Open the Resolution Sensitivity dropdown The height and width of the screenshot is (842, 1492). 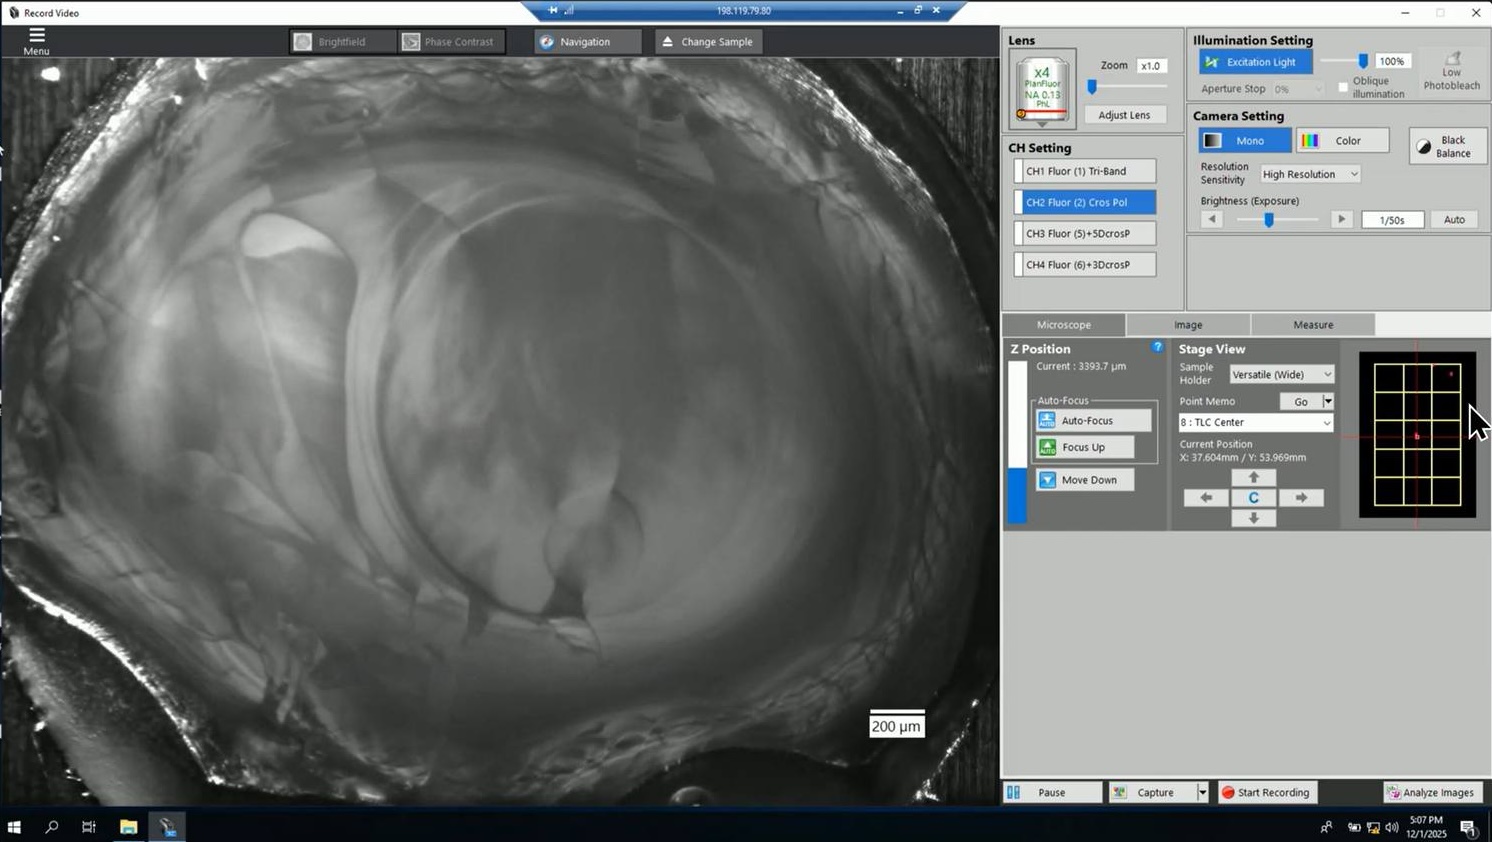point(1310,174)
